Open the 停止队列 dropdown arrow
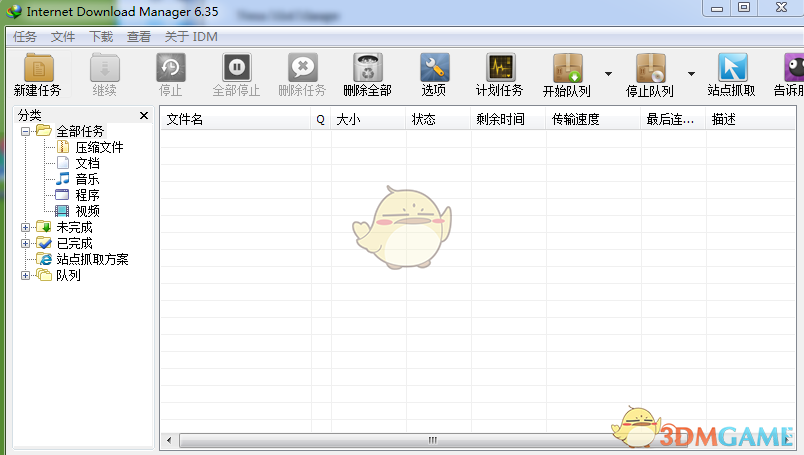The width and height of the screenshot is (804, 455). click(692, 74)
